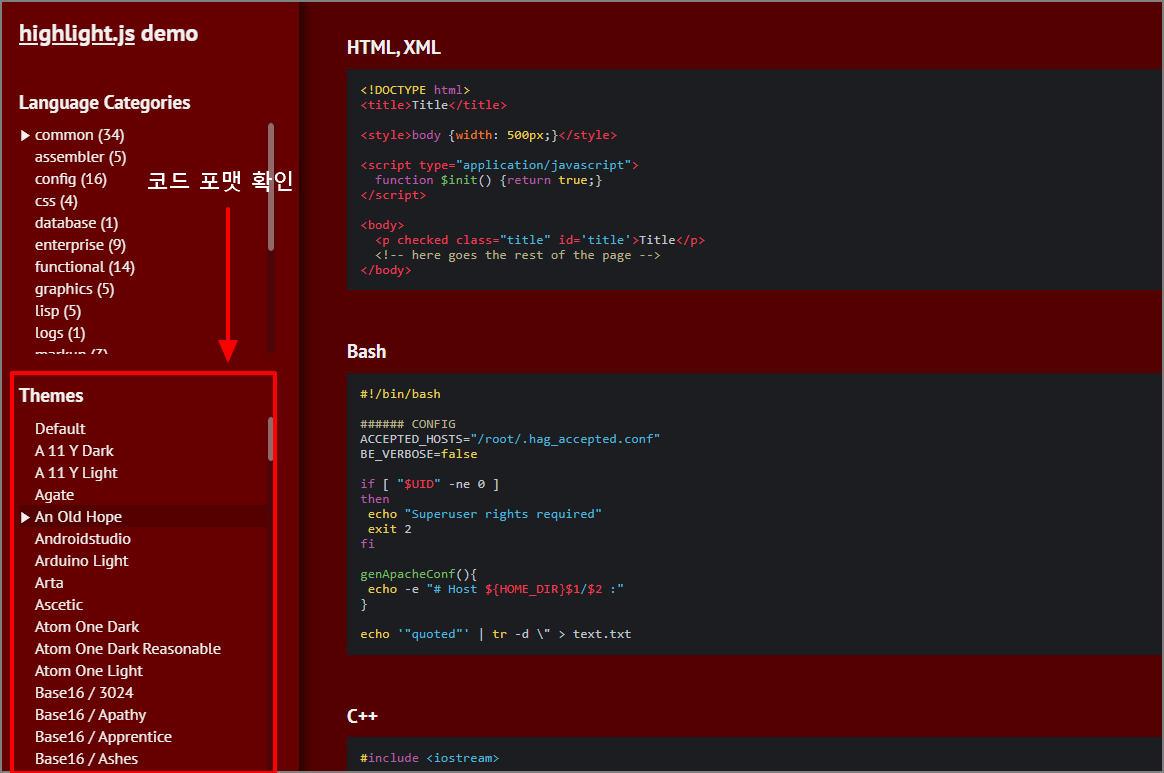Viewport: 1164px width, 773px height.
Task: Select the functional (14) category
Action: [85, 267]
